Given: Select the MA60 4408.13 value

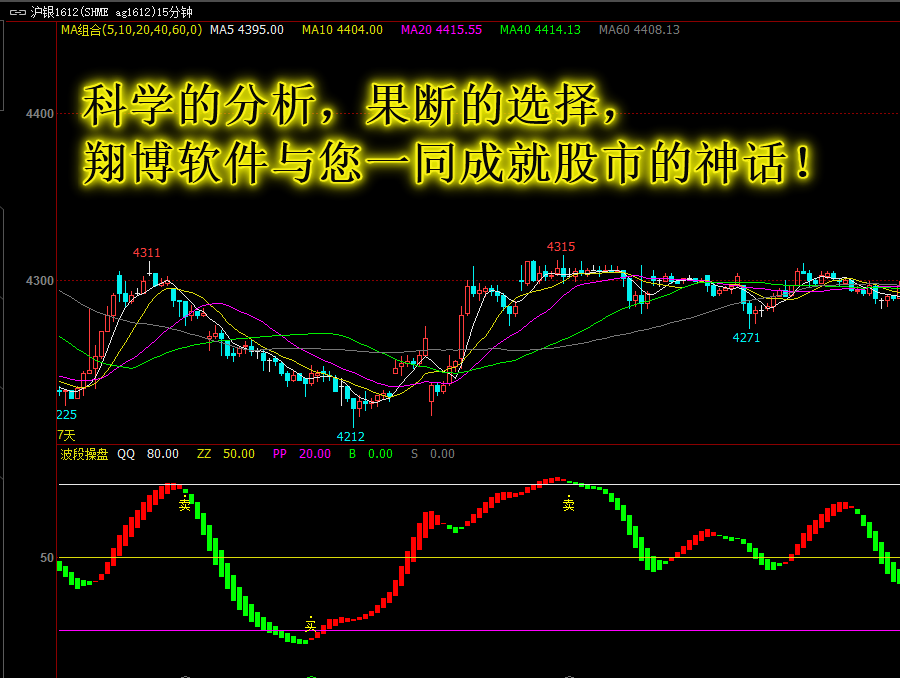Looking at the screenshot, I should (x=639, y=30).
